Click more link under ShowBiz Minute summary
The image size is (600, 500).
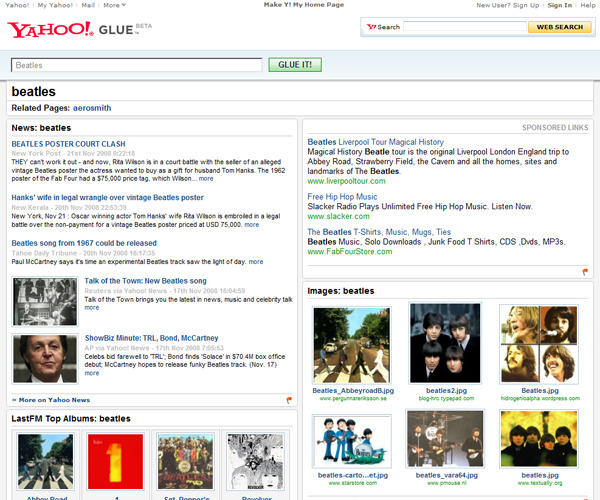coord(91,373)
